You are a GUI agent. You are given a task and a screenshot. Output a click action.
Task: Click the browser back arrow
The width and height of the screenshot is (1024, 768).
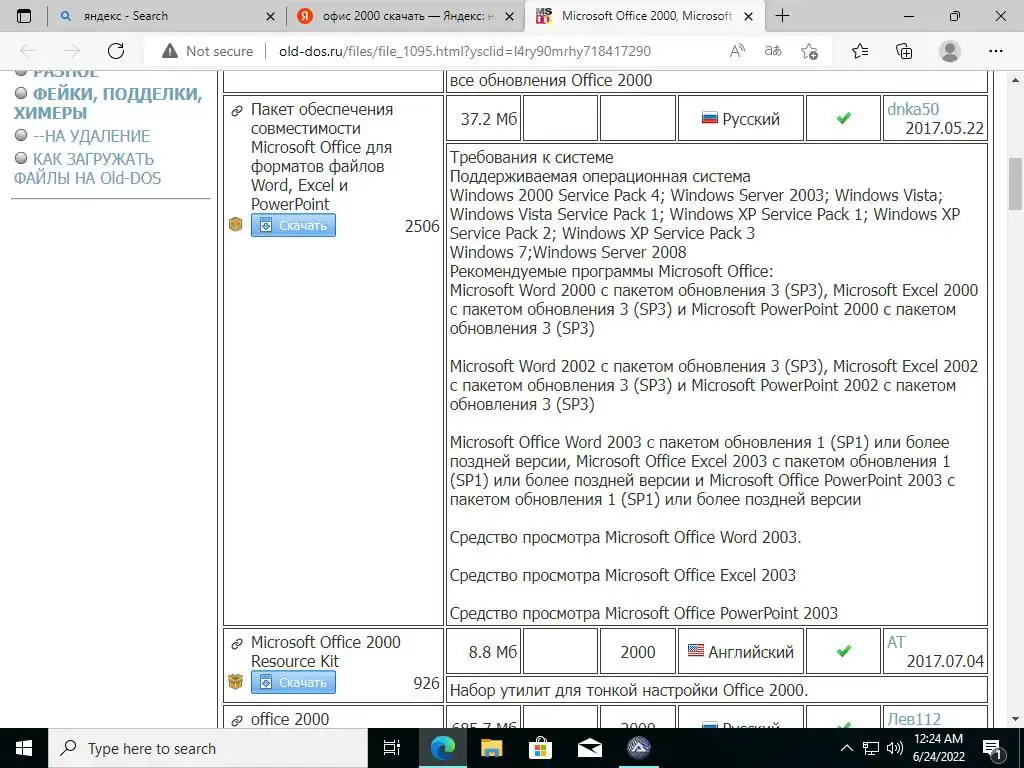pyautogui.click(x=28, y=51)
